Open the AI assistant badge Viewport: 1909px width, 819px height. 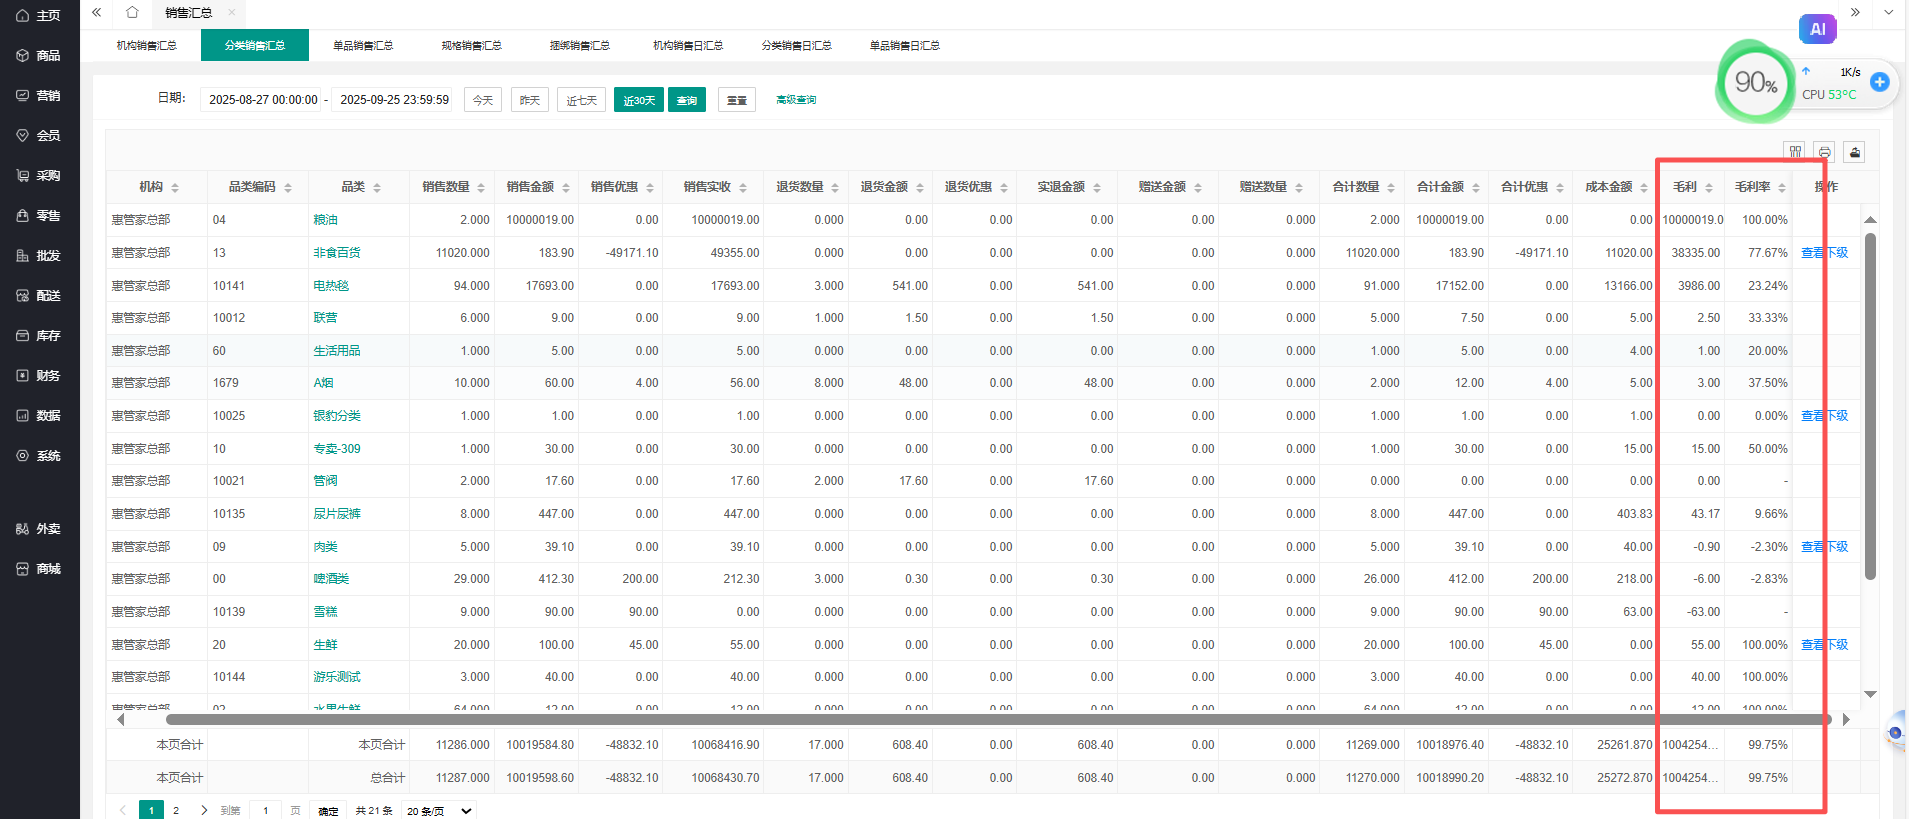(1817, 29)
